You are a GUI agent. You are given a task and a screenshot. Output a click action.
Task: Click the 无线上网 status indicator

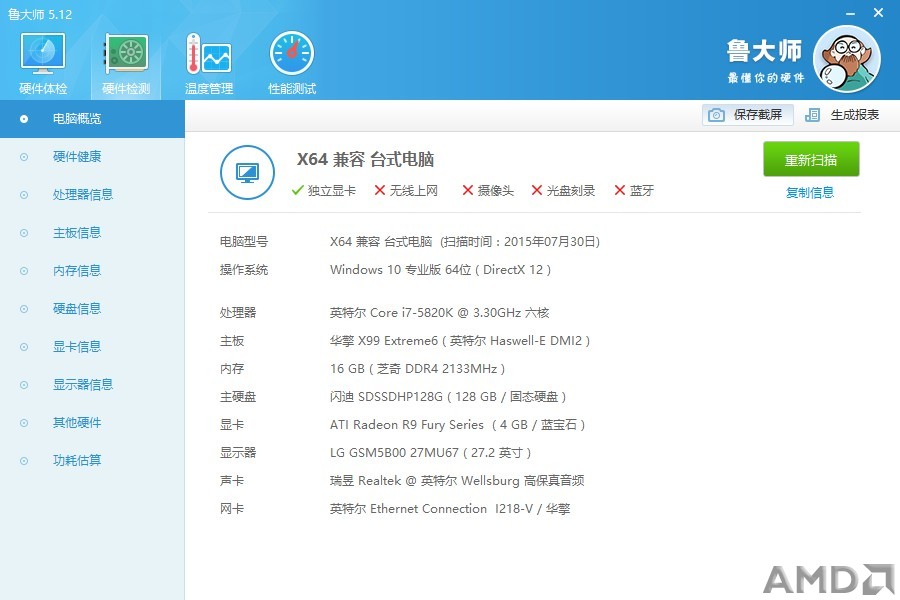(406, 191)
